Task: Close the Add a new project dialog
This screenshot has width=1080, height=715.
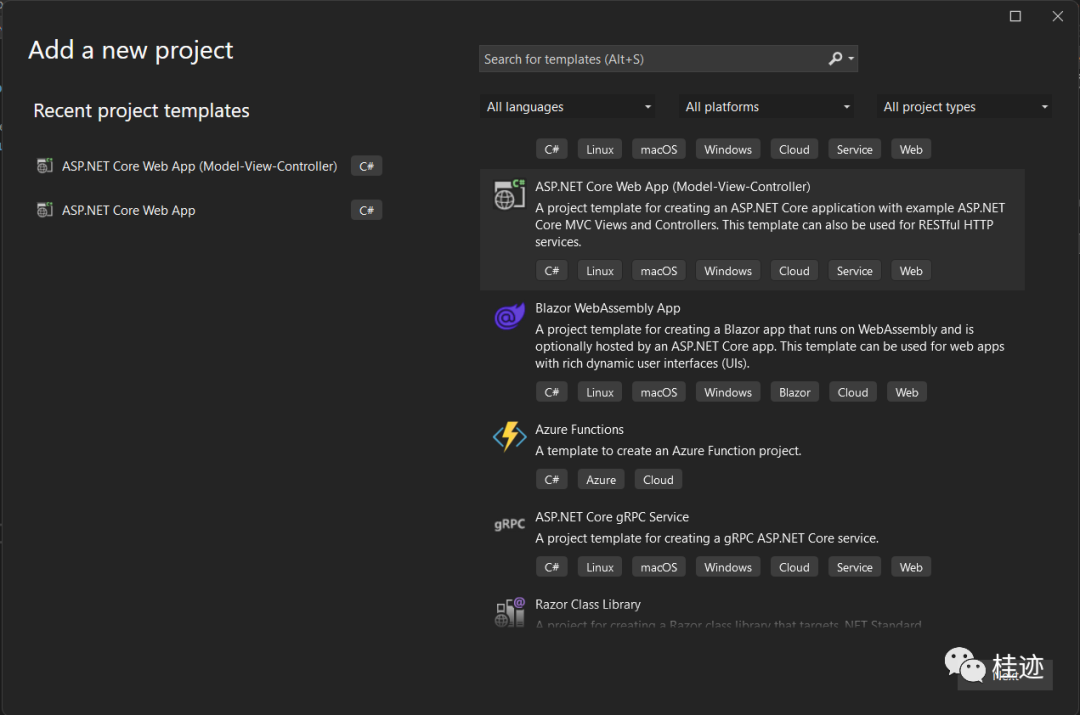Action: (1058, 16)
